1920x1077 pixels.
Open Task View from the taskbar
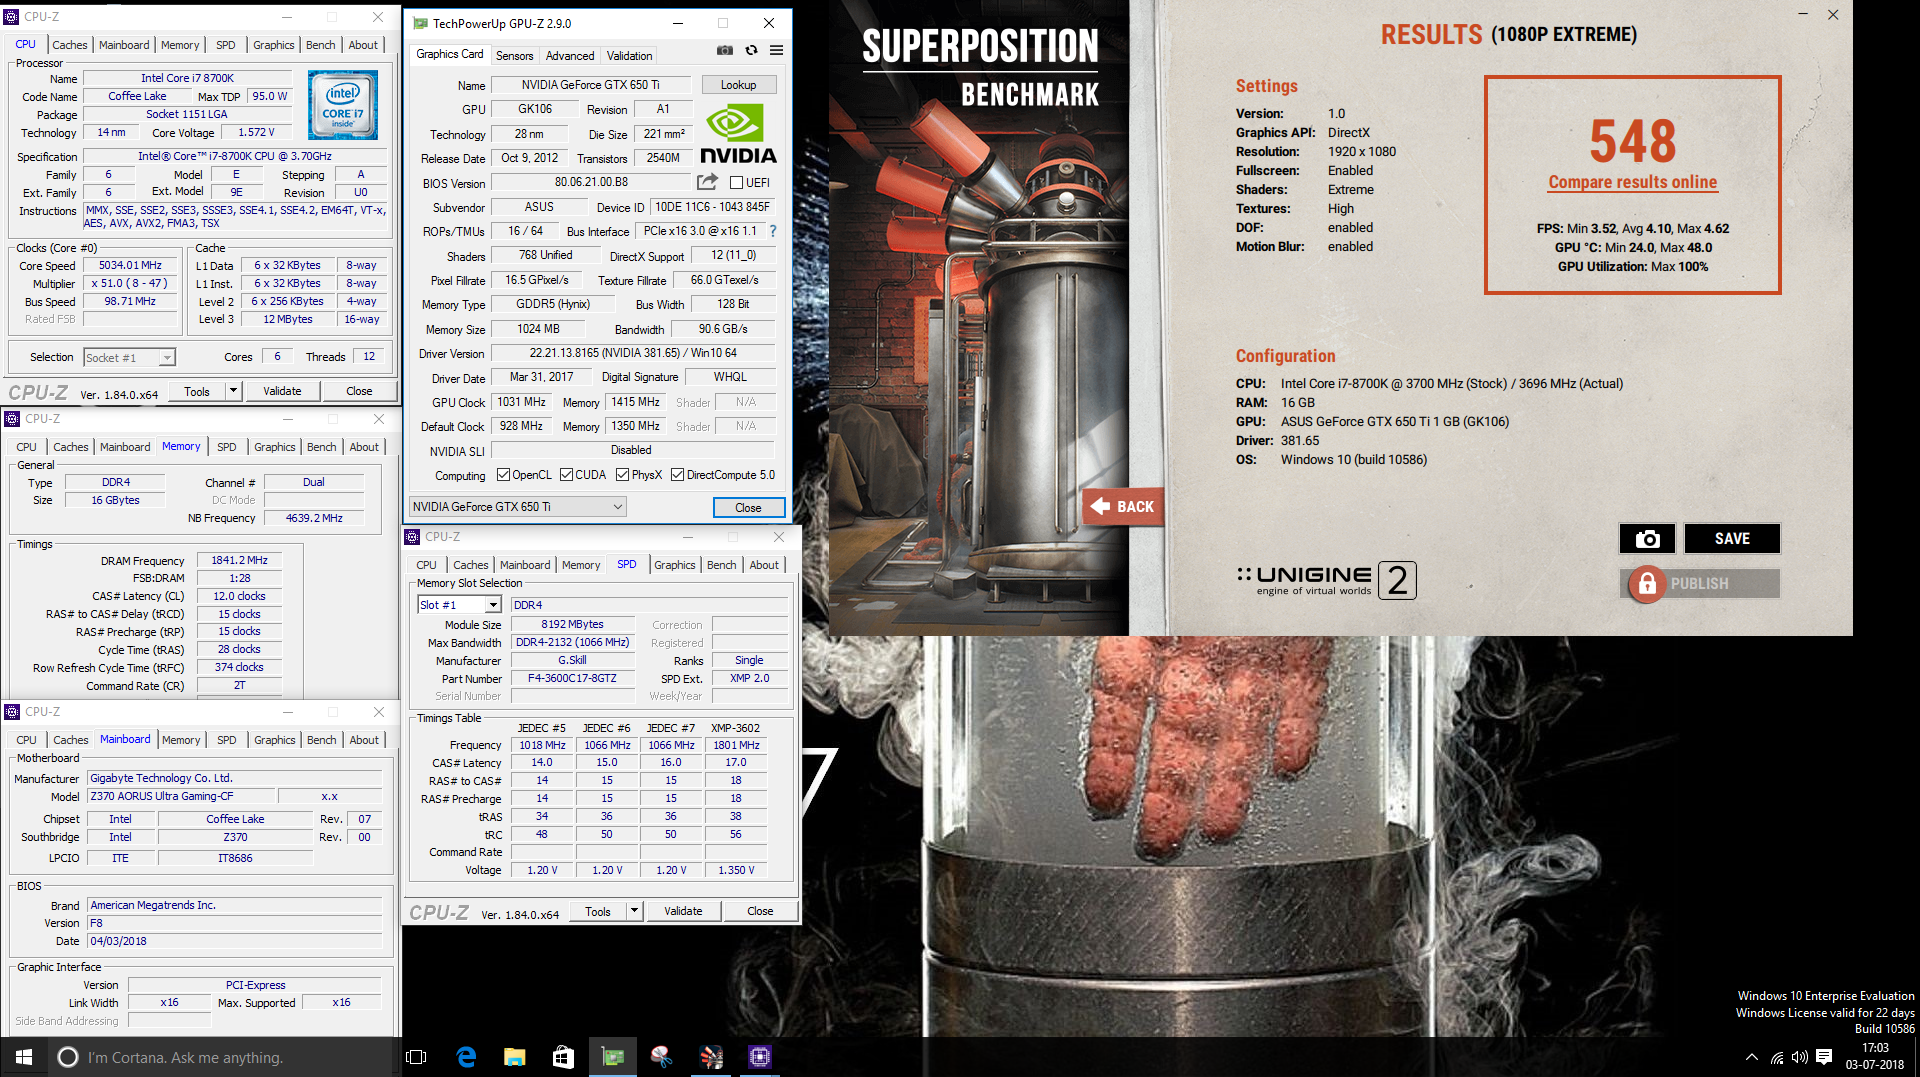[416, 1057]
